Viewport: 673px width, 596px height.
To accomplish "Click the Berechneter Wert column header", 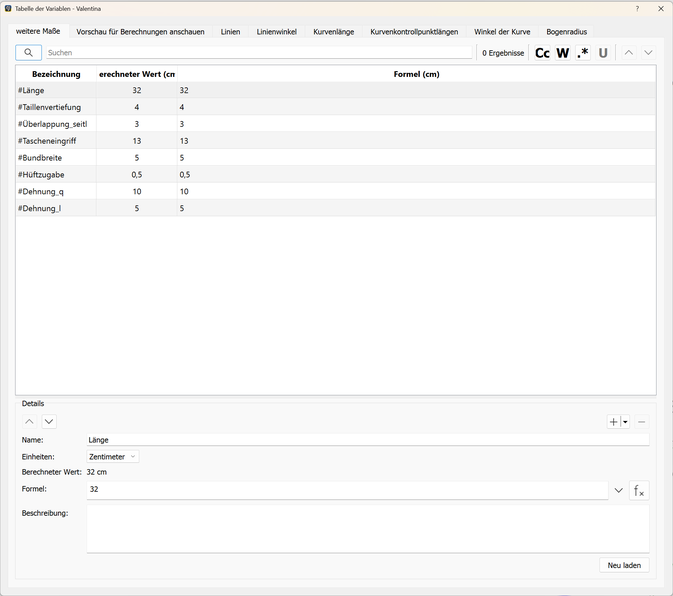I will pos(136,74).
